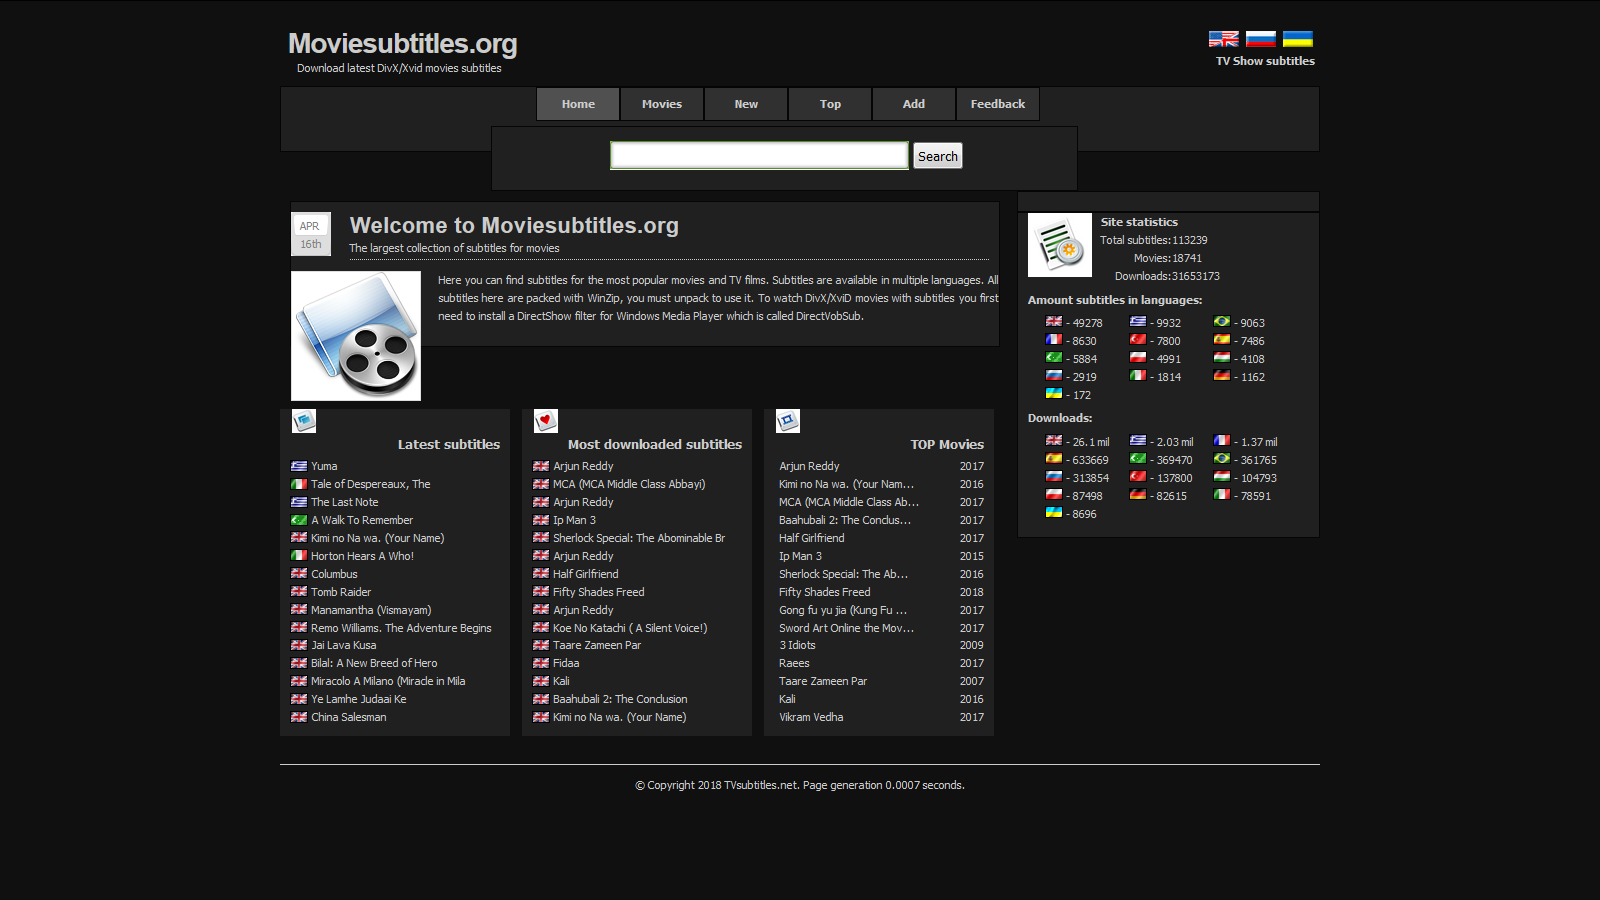Open Jai Lava Kusa subtitle
Viewport: 1600px width, 900px height.
pos(344,645)
